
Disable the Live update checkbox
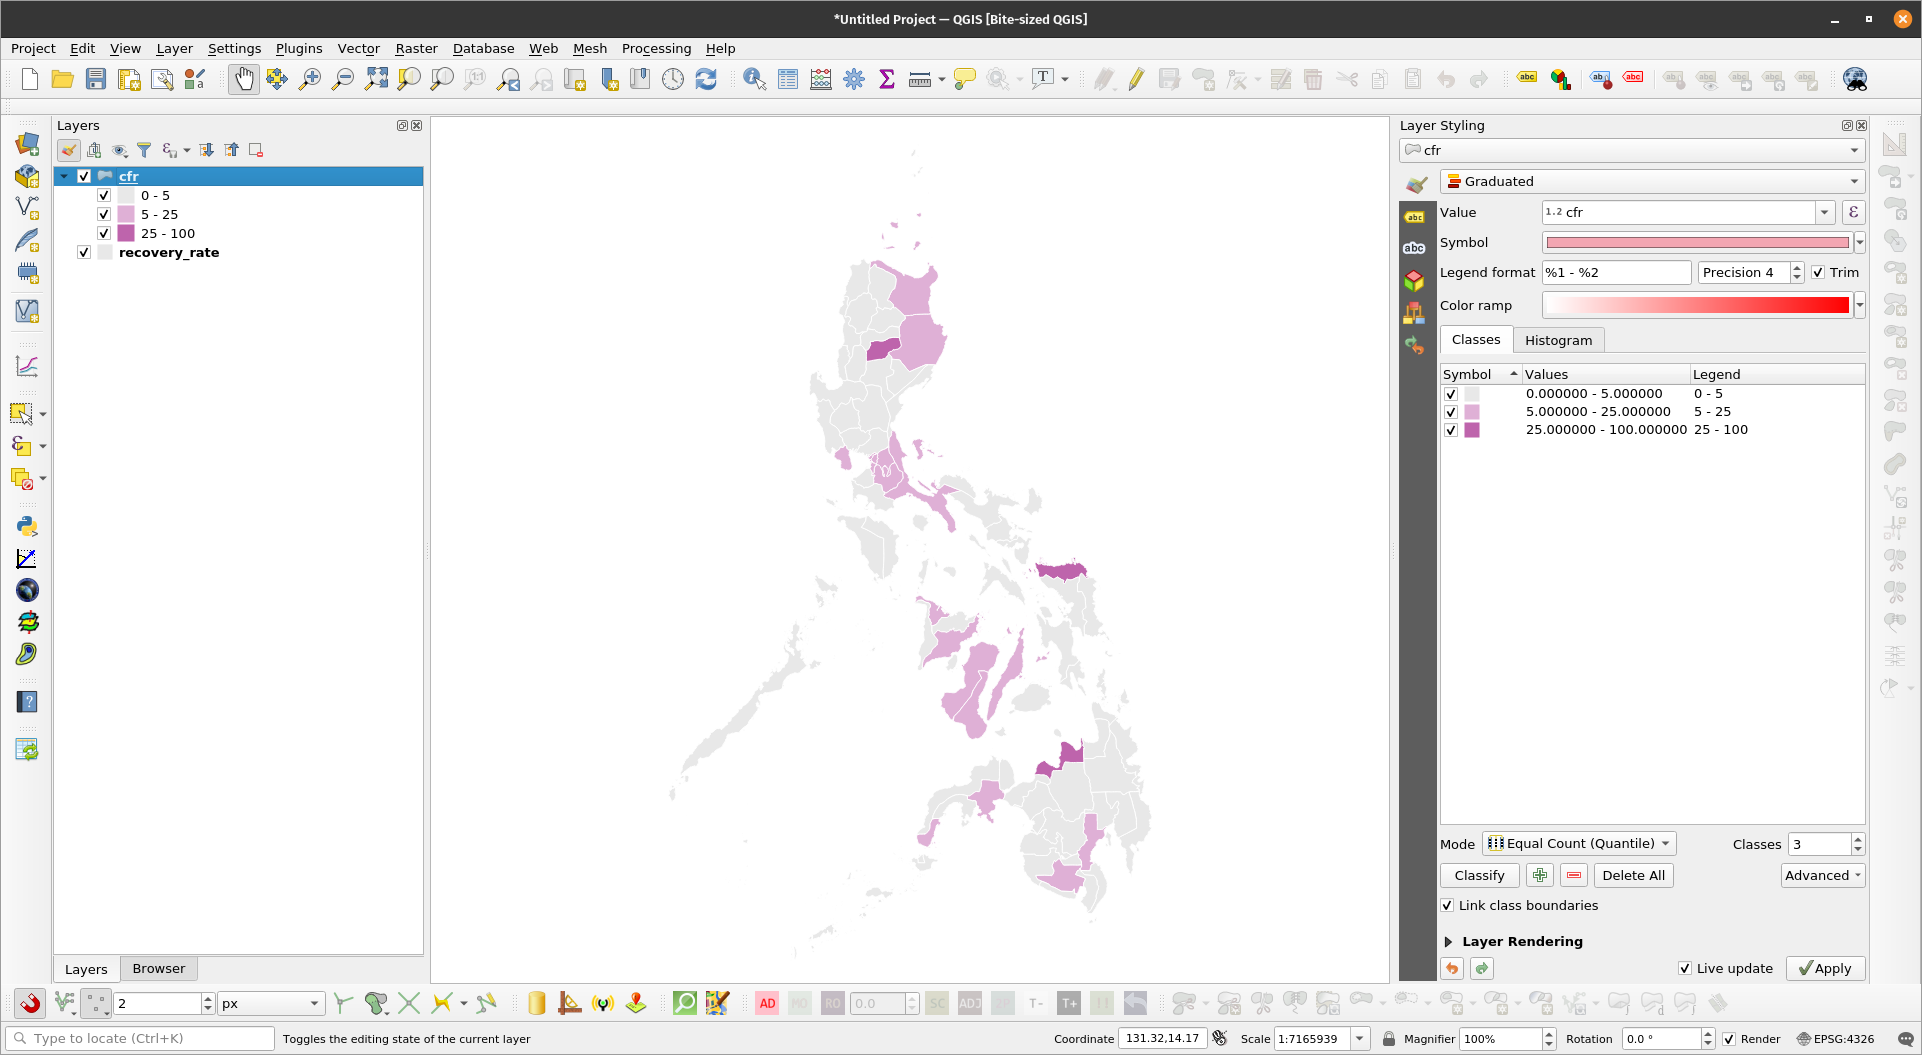1685,968
